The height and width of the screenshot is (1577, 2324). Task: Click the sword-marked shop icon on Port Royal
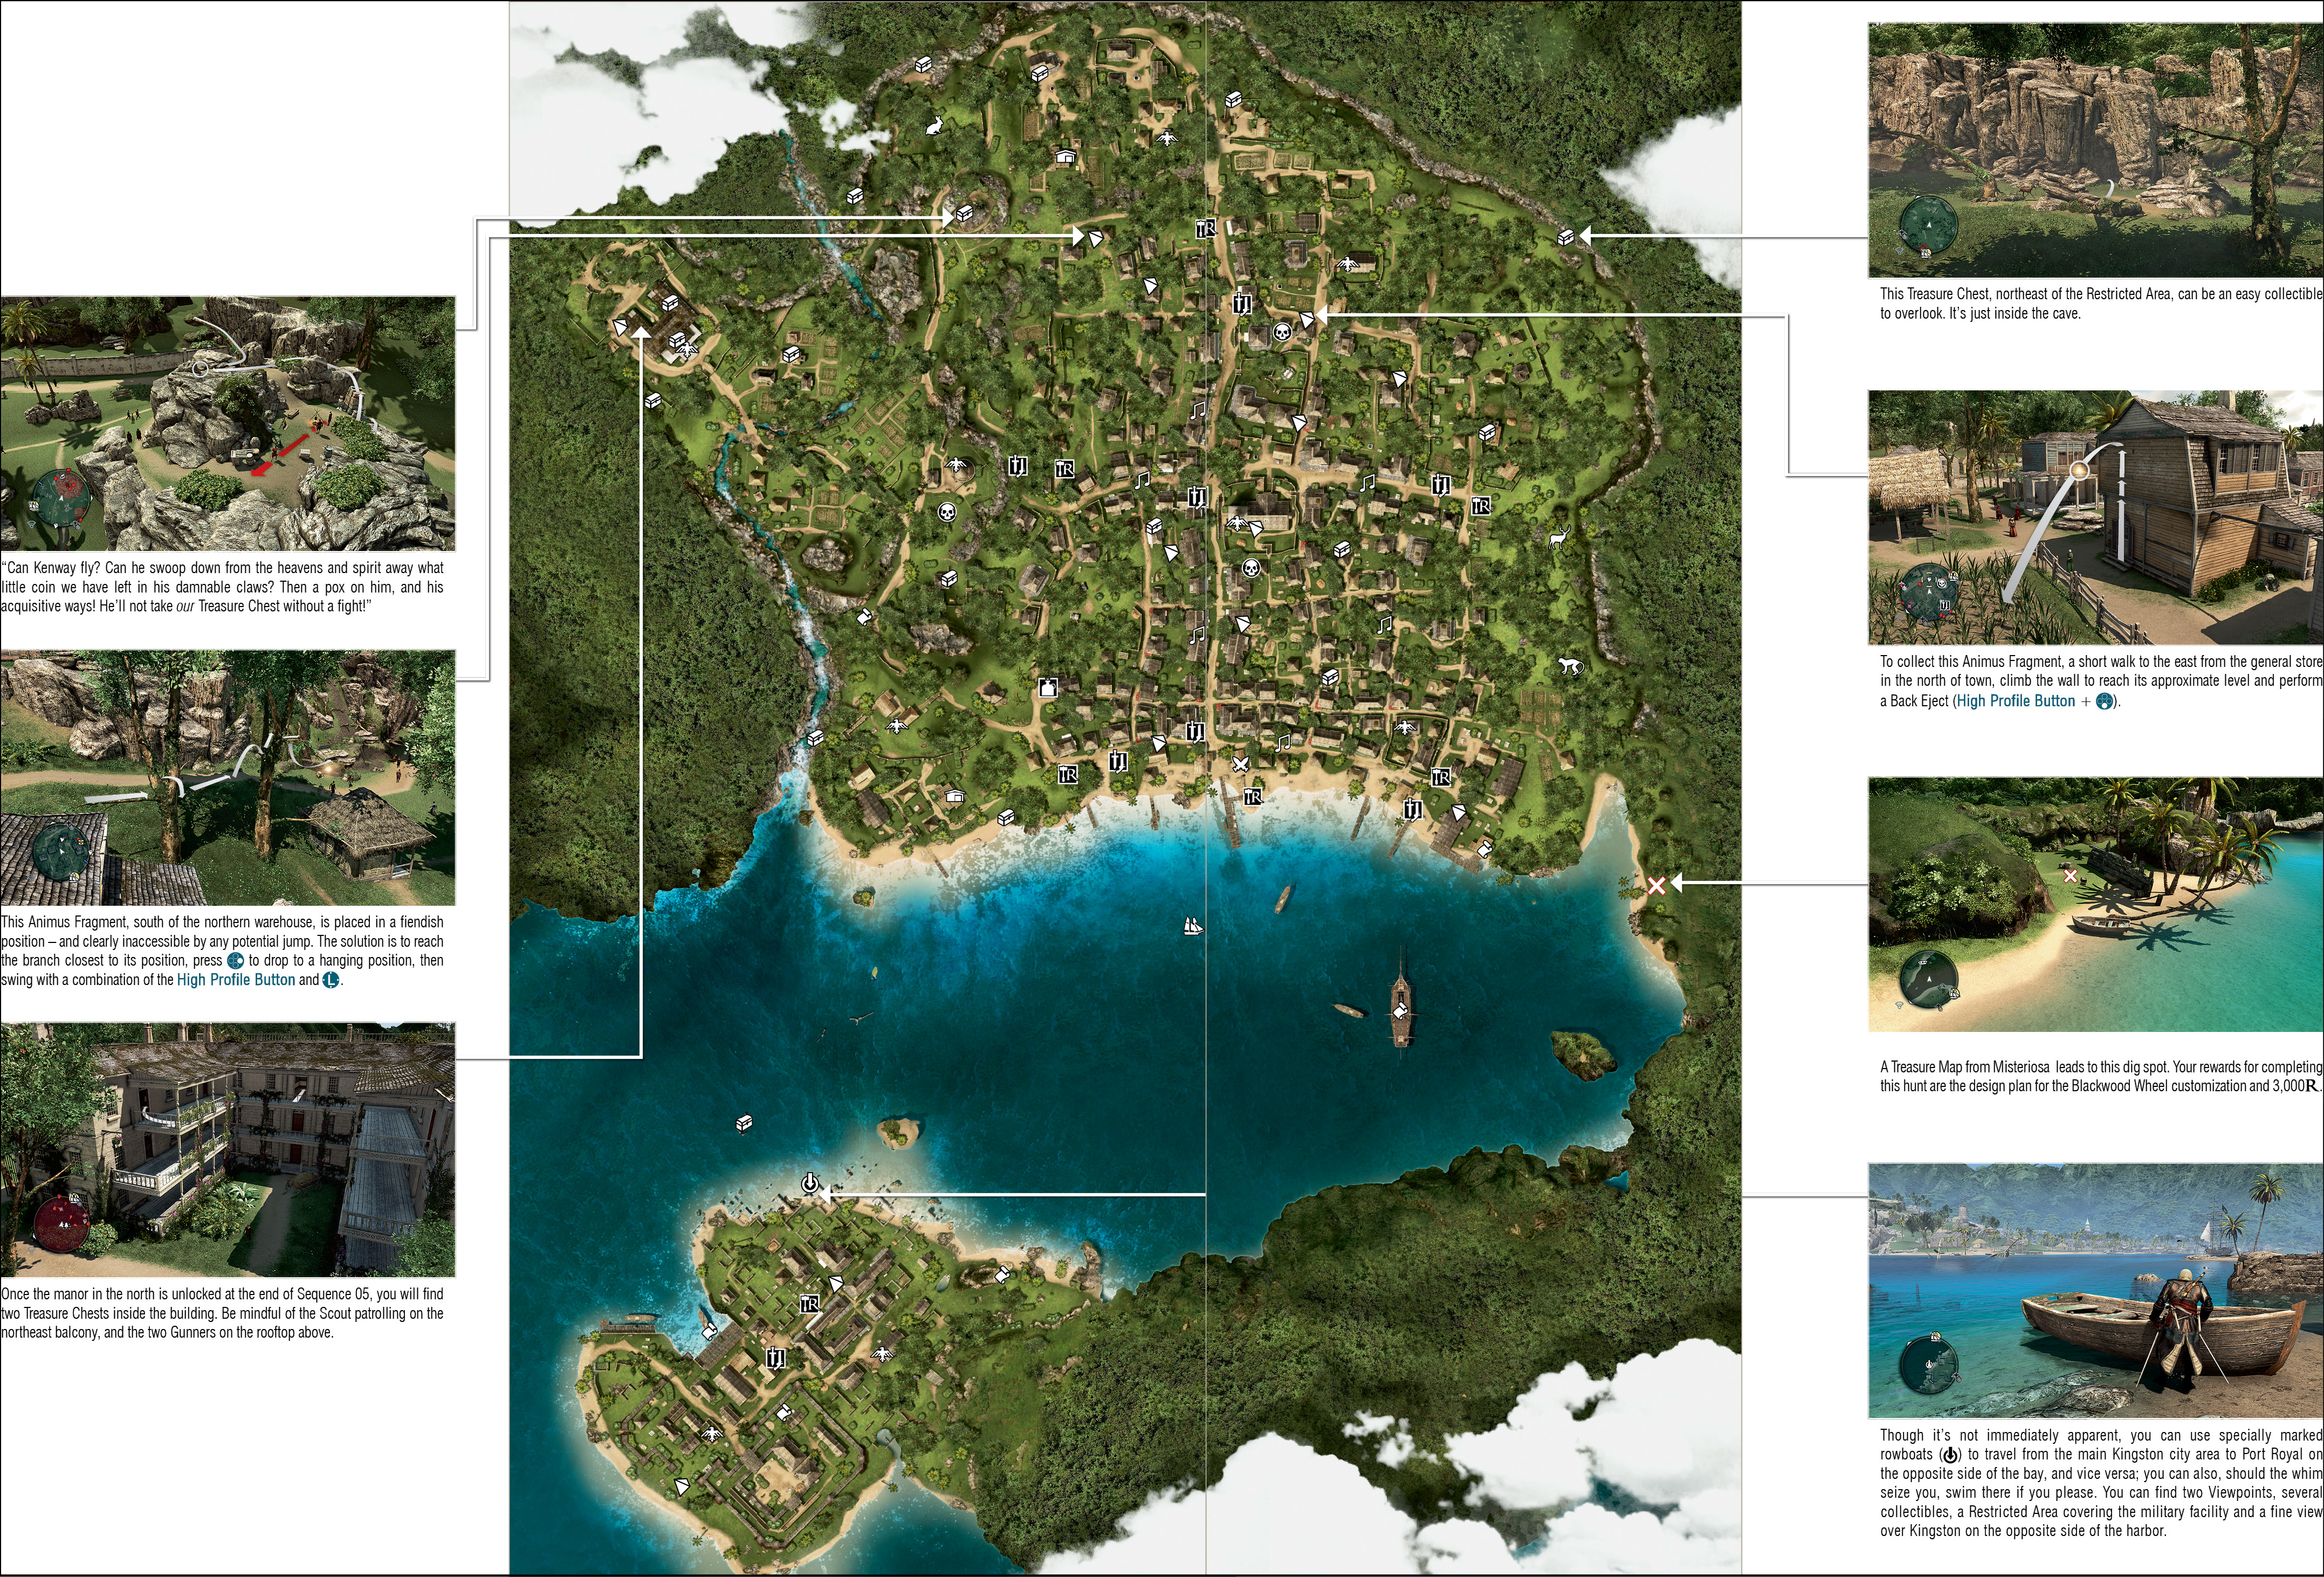tap(775, 1357)
